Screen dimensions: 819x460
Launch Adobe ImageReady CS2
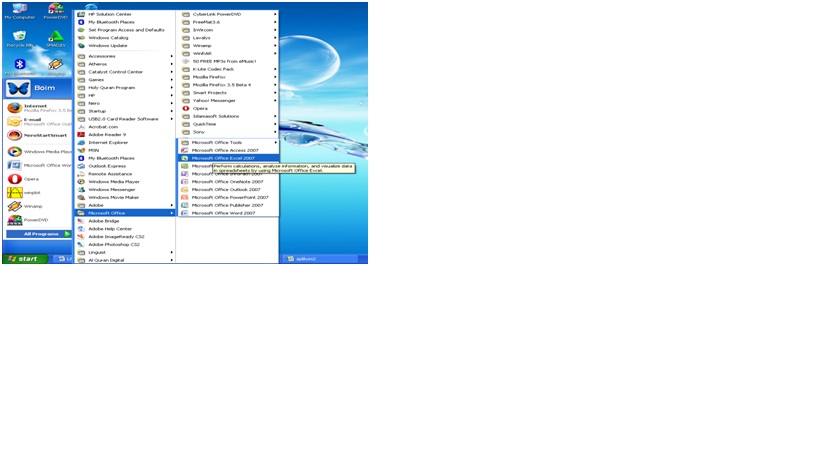tap(125, 237)
